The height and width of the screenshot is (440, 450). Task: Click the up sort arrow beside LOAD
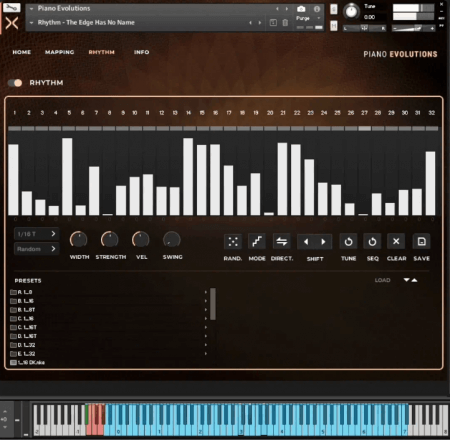pos(414,280)
